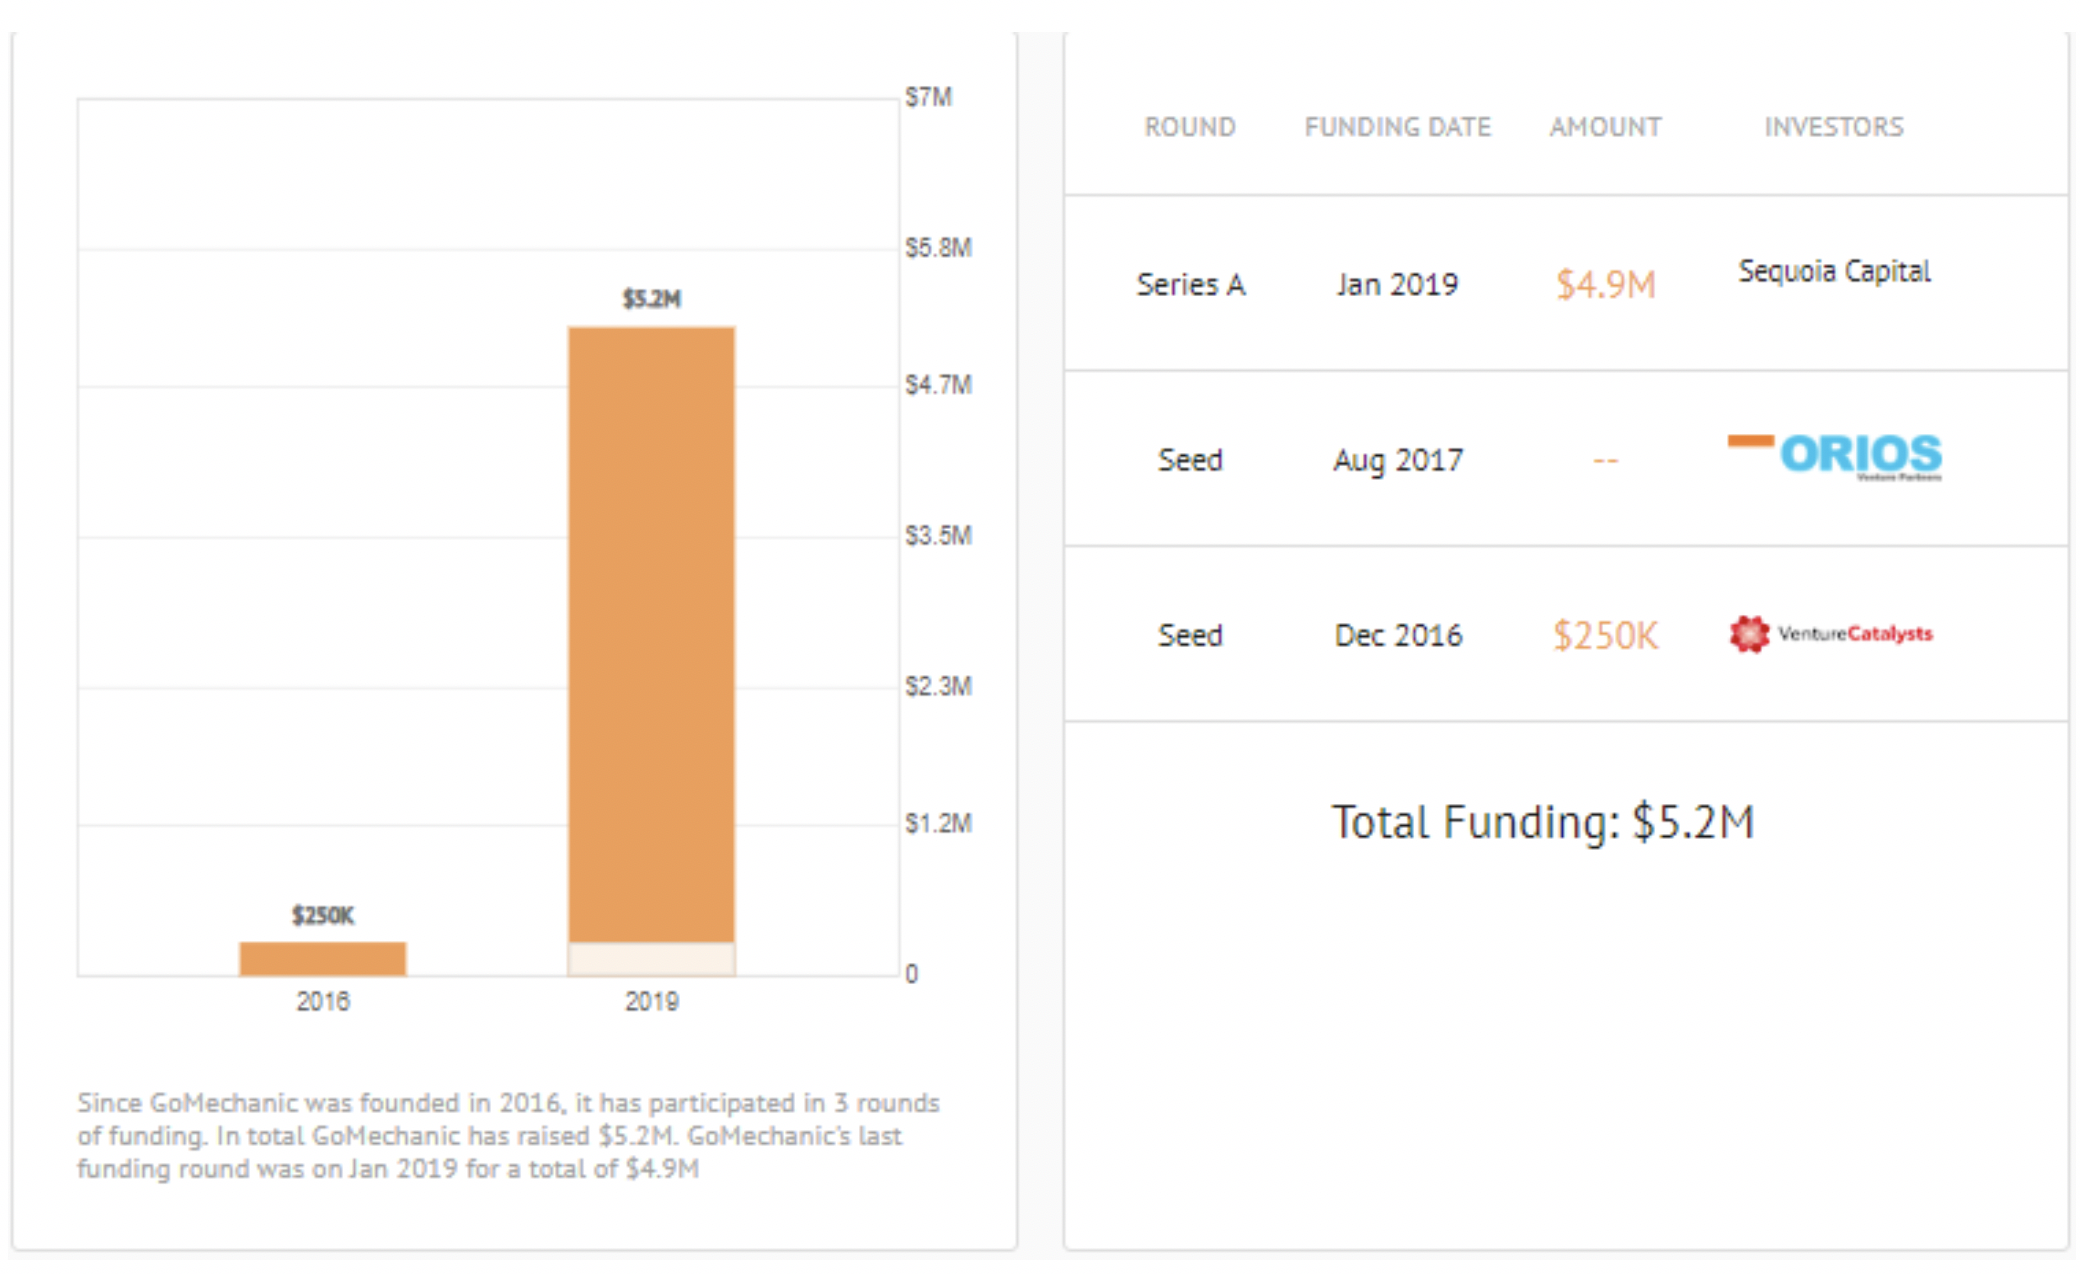2080x1274 pixels.
Task: Click the ORIOS Venture Partners logo
Action: tap(1835, 457)
